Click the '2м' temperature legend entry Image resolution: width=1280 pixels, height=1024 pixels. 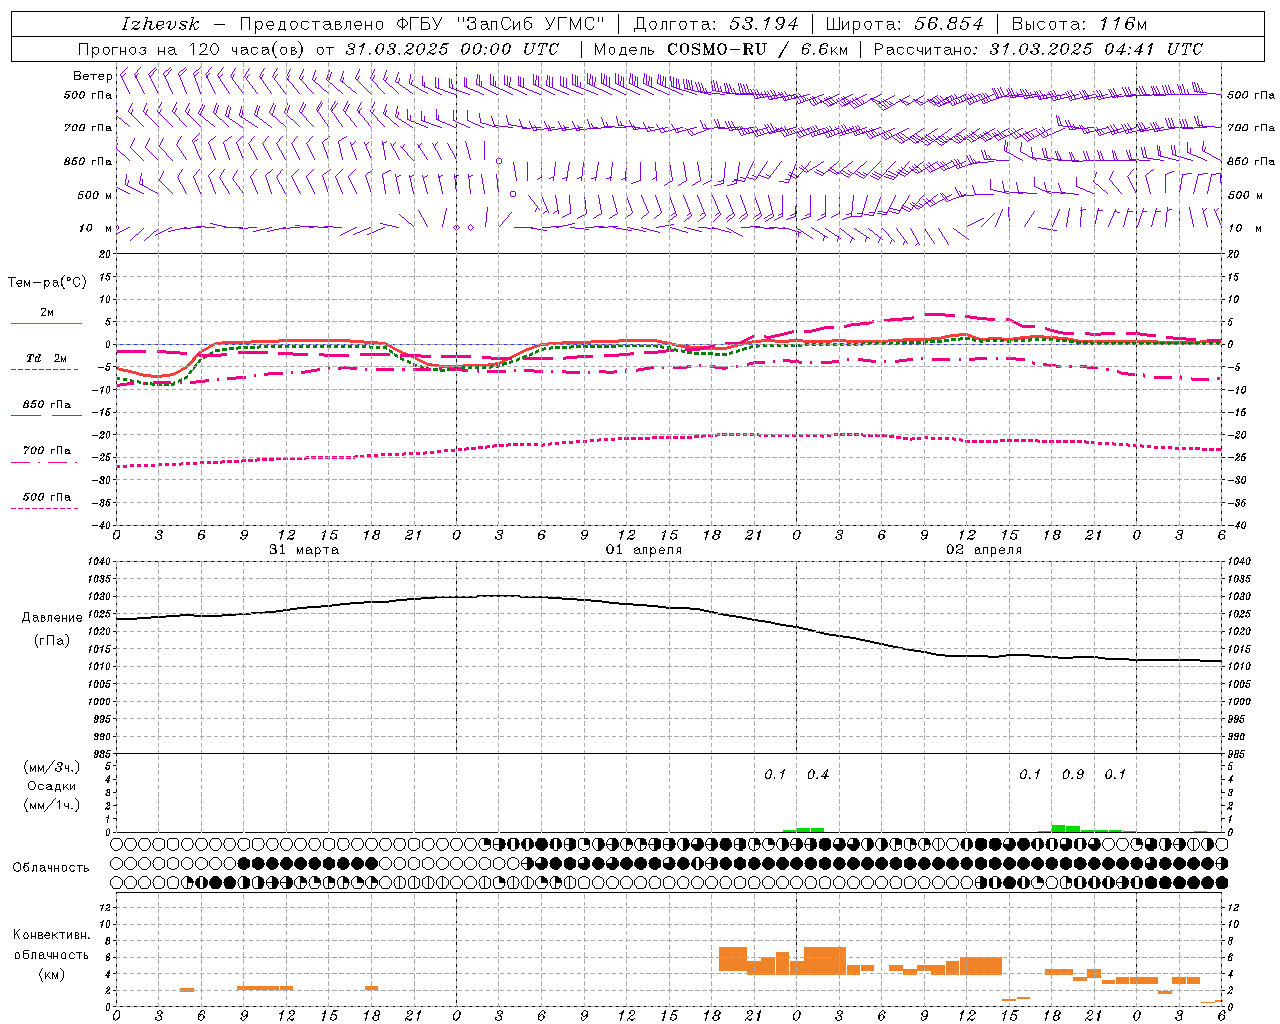[47, 312]
